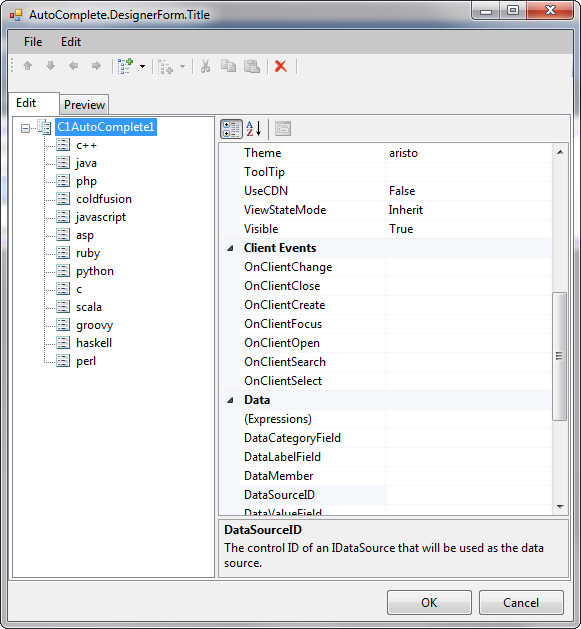The height and width of the screenshot is (629, 581).
Task: Switch property grid to Alphabetical sorting
Action: [254, 129]
